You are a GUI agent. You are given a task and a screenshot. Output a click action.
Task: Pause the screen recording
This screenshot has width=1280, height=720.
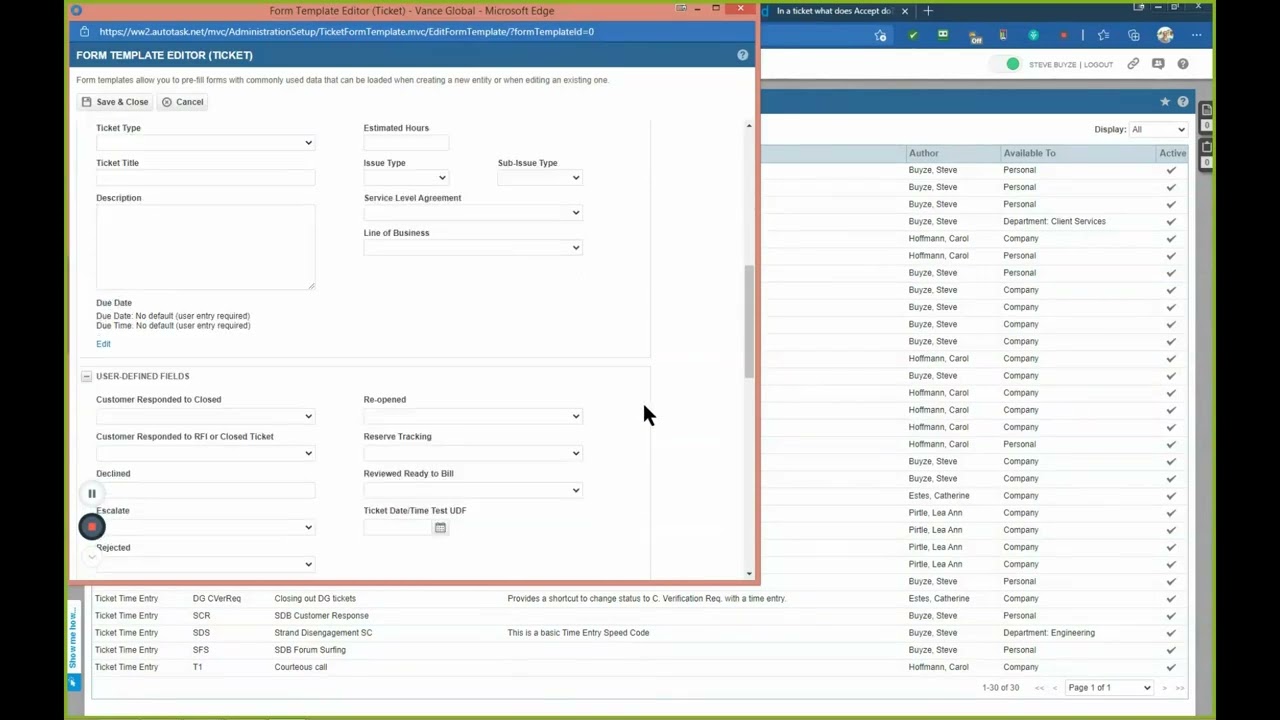(x=91, y=493)
